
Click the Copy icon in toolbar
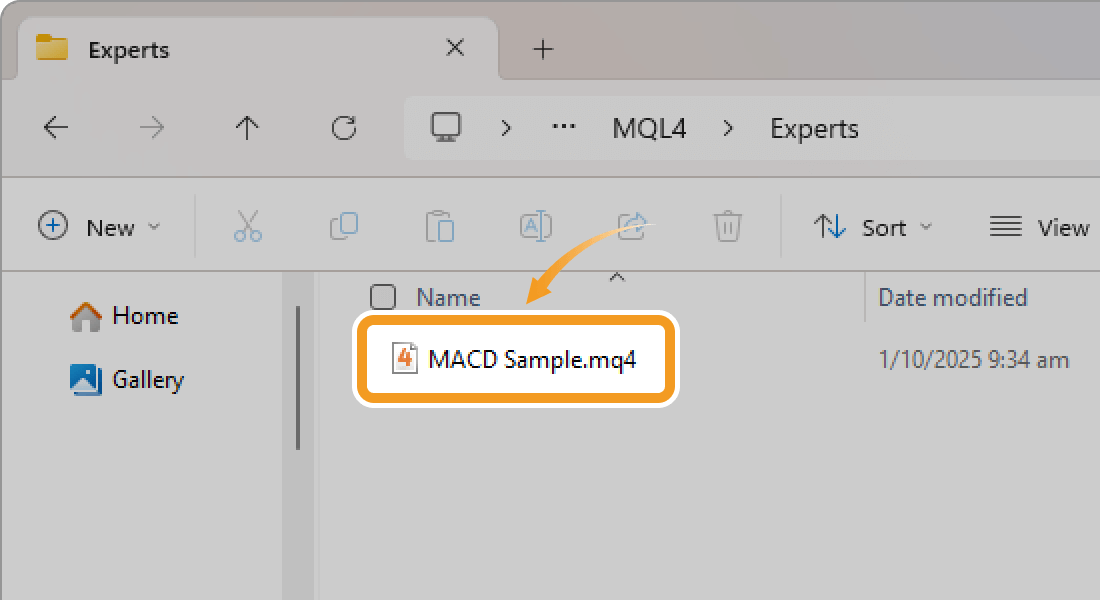pyautogui.click(x=344, y=227)
